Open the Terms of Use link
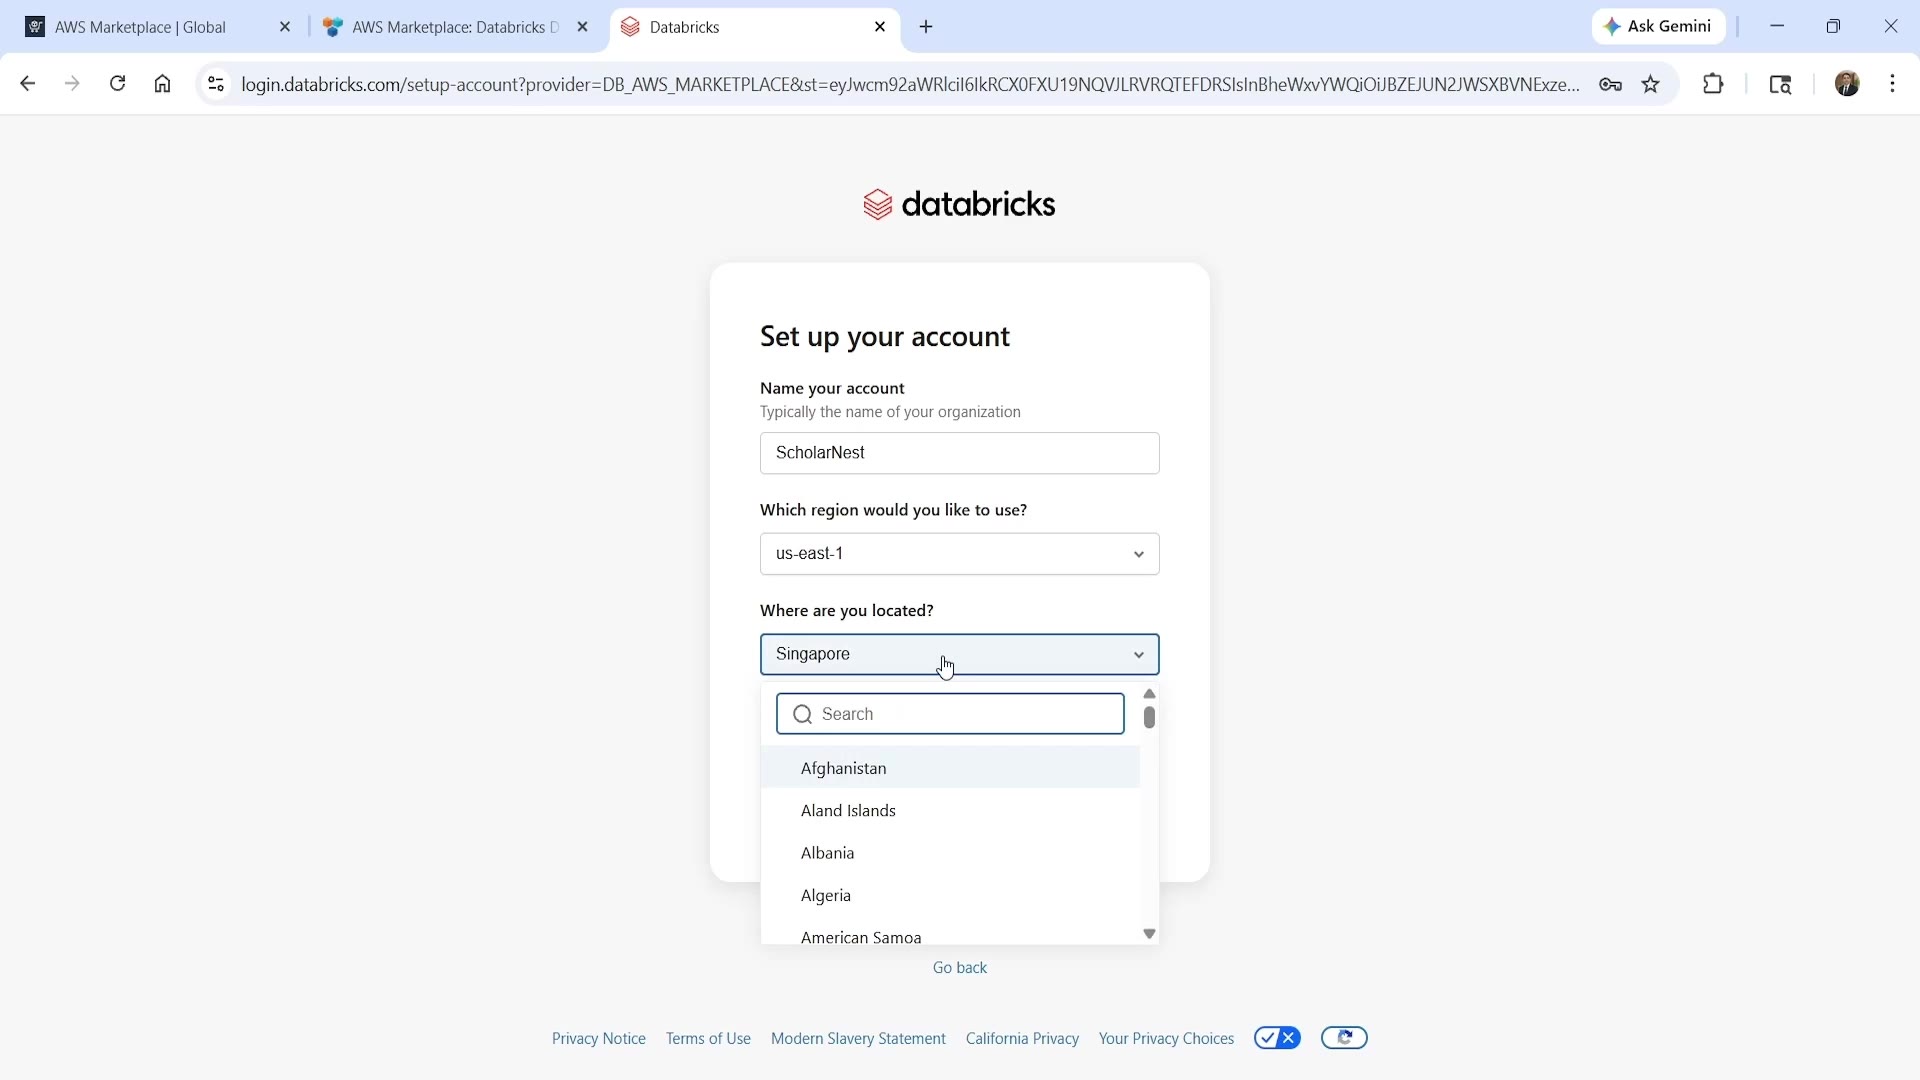The width and height of the screenshot is (1920, 1080). [x=708, y=1039]
